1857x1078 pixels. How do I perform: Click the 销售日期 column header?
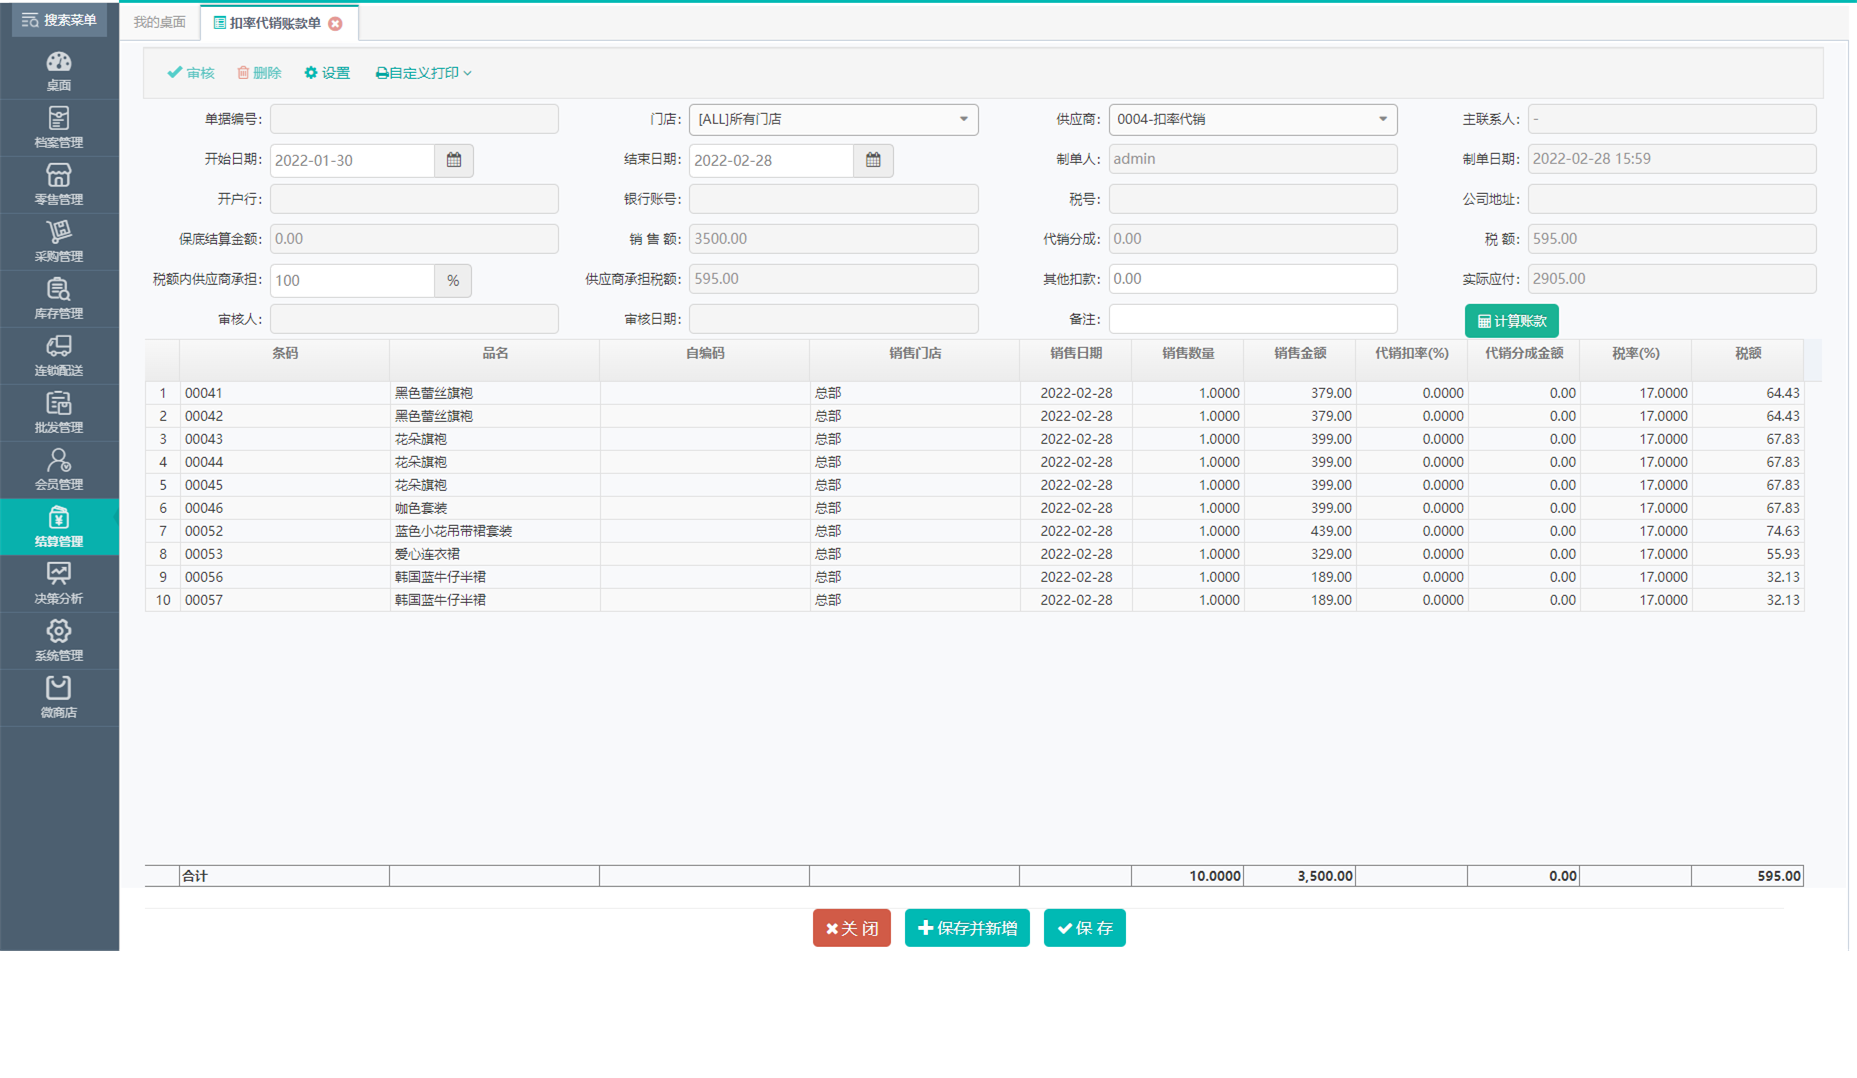click(x=1076, y=354)
